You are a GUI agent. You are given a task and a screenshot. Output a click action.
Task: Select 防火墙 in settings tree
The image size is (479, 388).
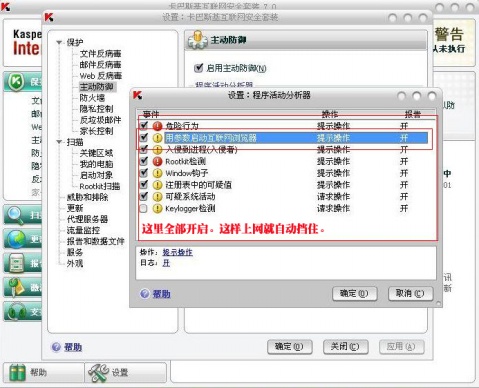pyautogui.click(x=92, y=98)
